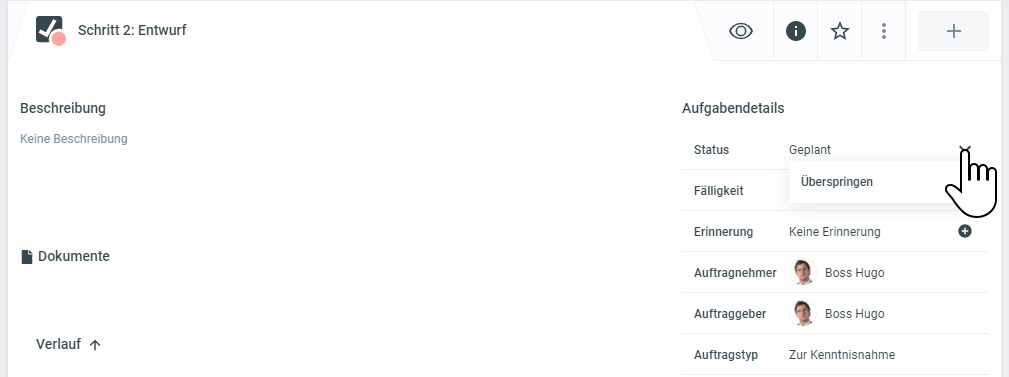
Task: Add a reminder with the plus icon
Action: click(x=965, y=231)
